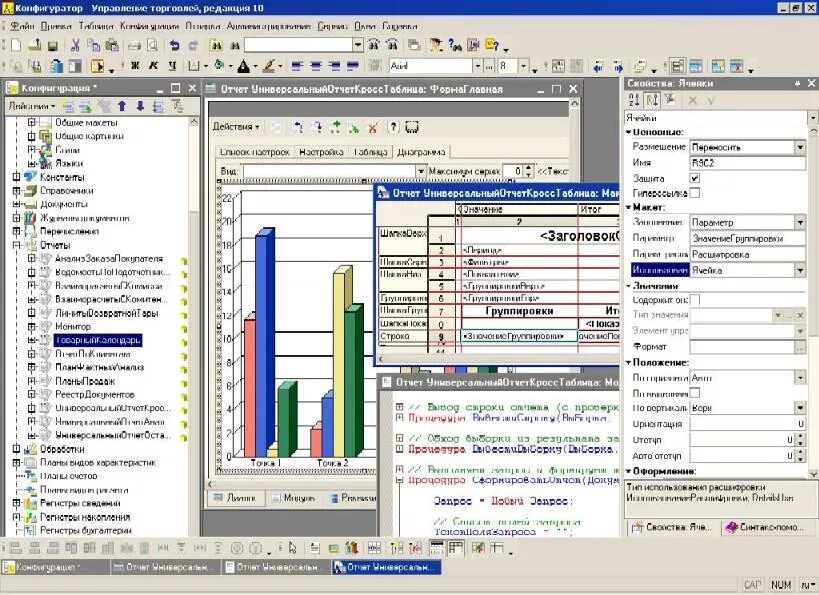
Task: Click the Copy icon in the main toolbar
Action: 93,45
